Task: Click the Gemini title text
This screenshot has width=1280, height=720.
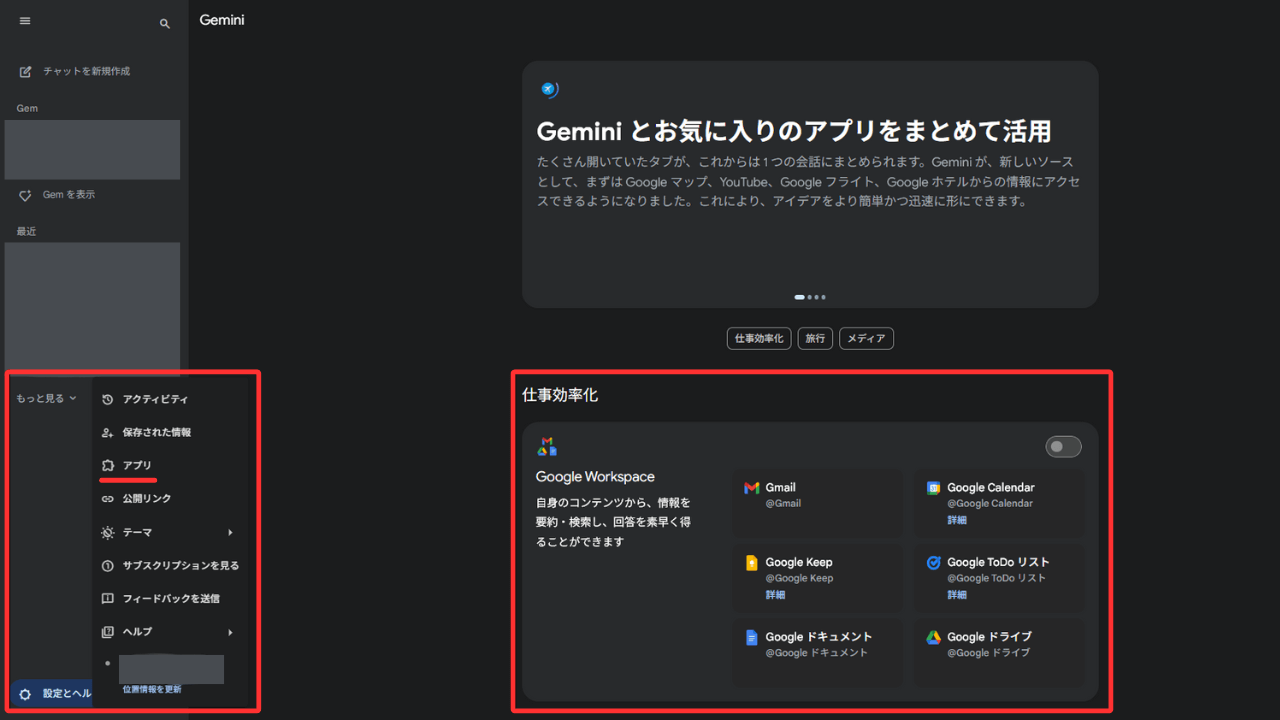Action: coord(222,20)
